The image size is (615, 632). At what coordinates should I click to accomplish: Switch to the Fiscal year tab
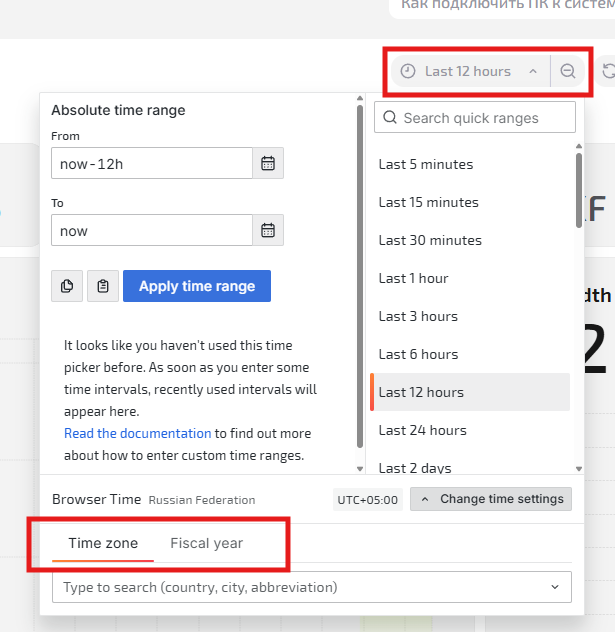click(206, 543)
